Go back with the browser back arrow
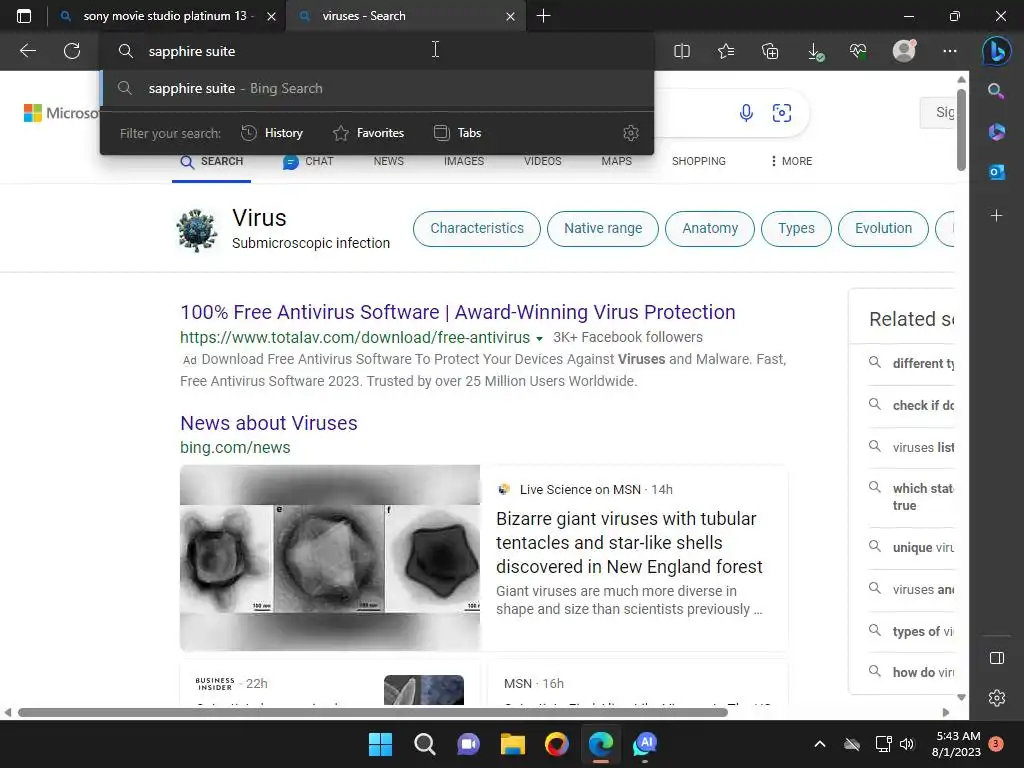1024x768 pixels. coord(27,51)
